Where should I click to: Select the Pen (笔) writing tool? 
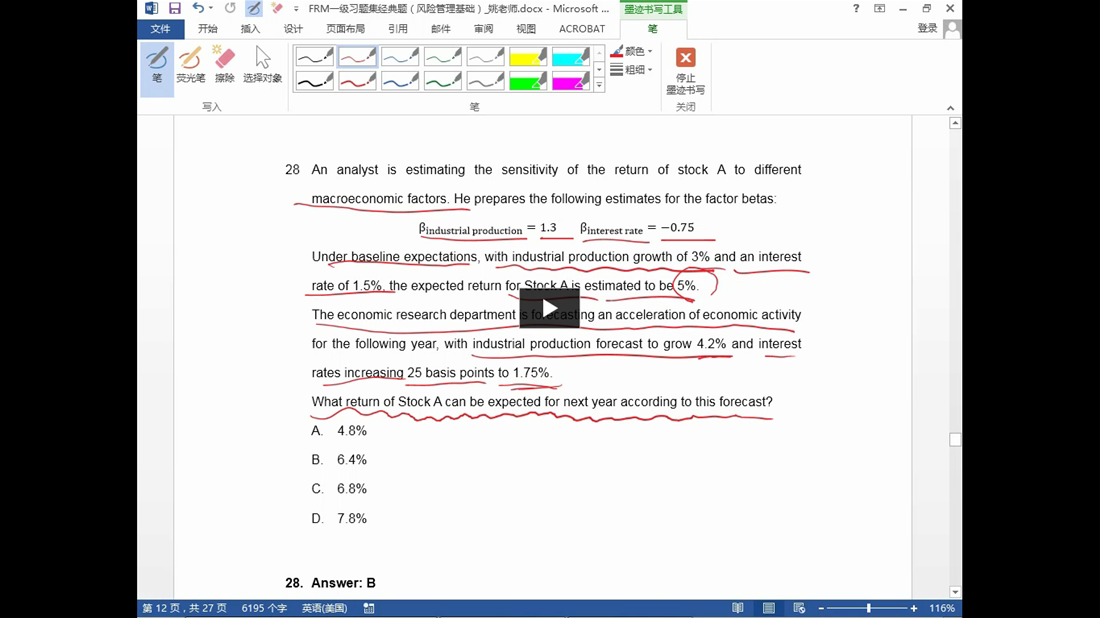tap(157, 66)
